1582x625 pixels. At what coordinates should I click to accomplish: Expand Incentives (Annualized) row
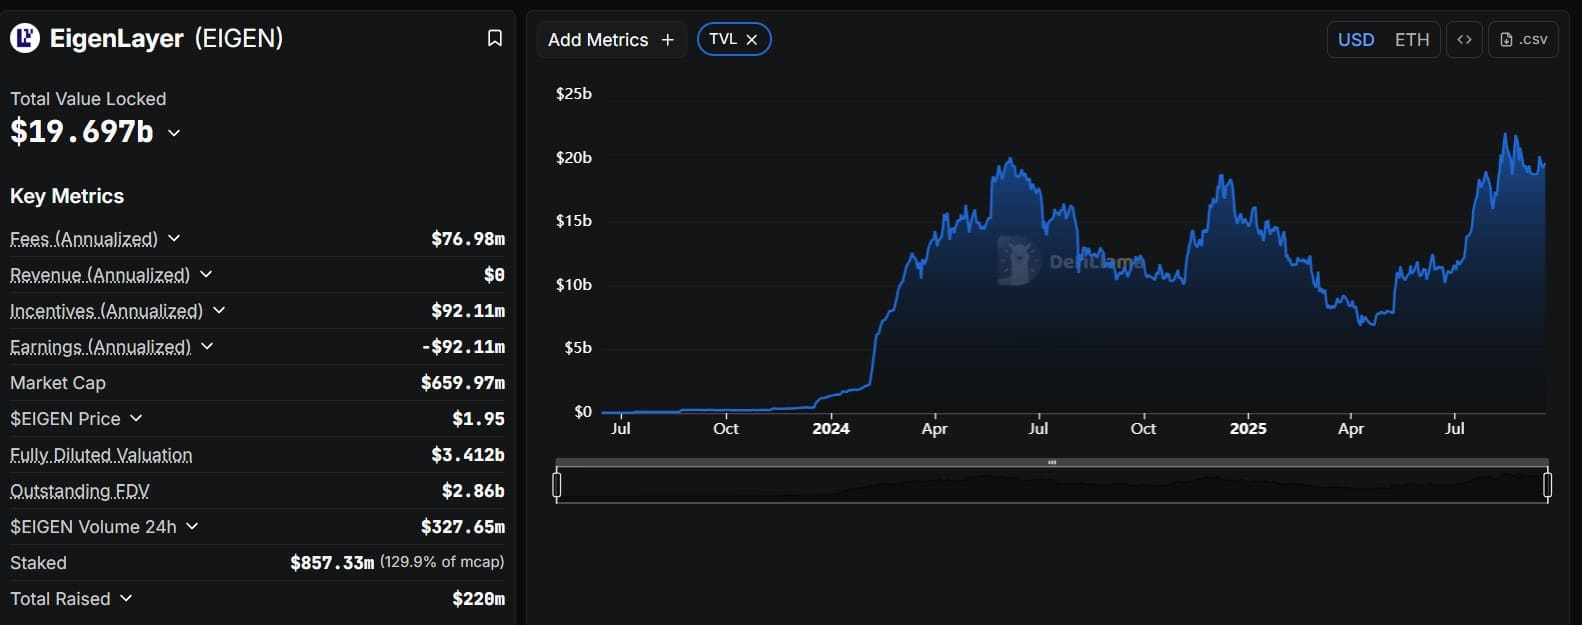[219, 310]
